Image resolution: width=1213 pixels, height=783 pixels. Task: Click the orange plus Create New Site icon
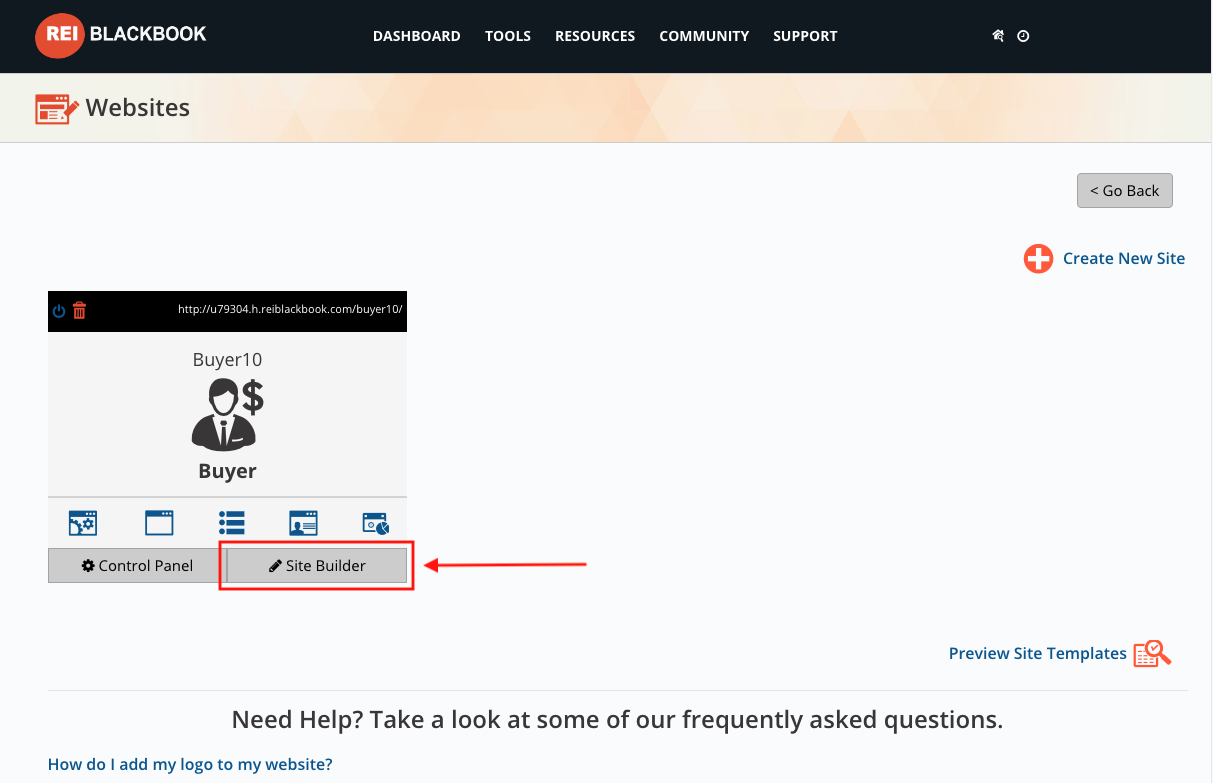(x=1038, y=259)
